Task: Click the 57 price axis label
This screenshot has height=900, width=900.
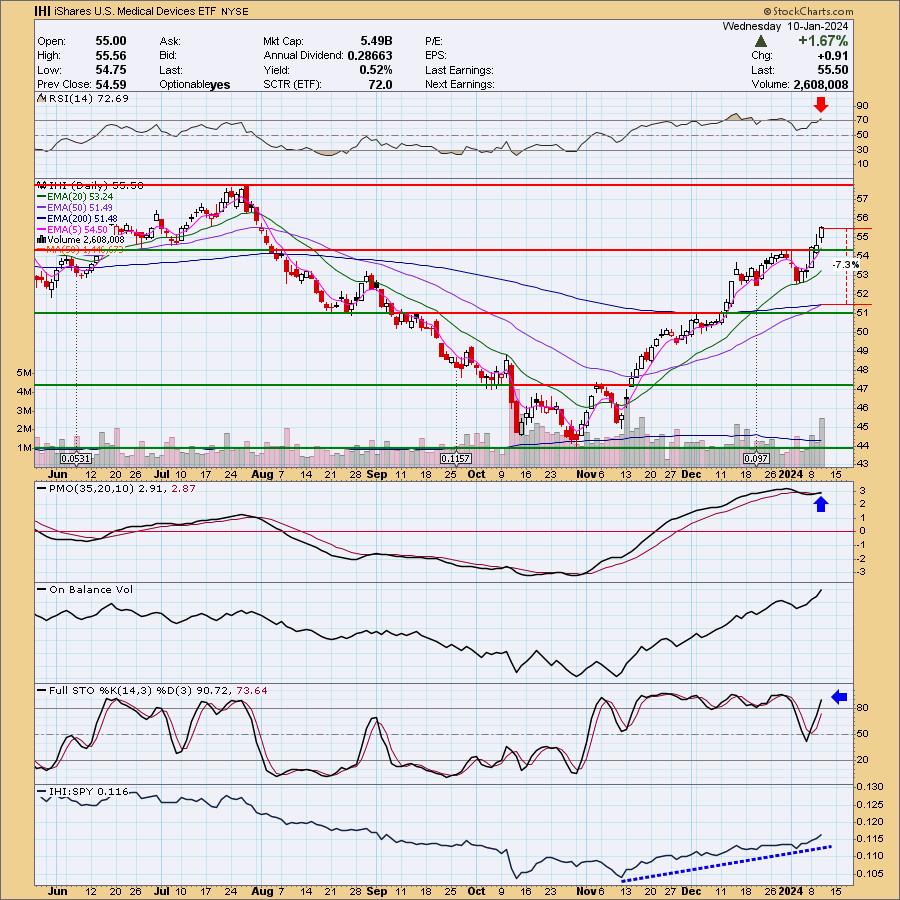Action: [862, 199]
